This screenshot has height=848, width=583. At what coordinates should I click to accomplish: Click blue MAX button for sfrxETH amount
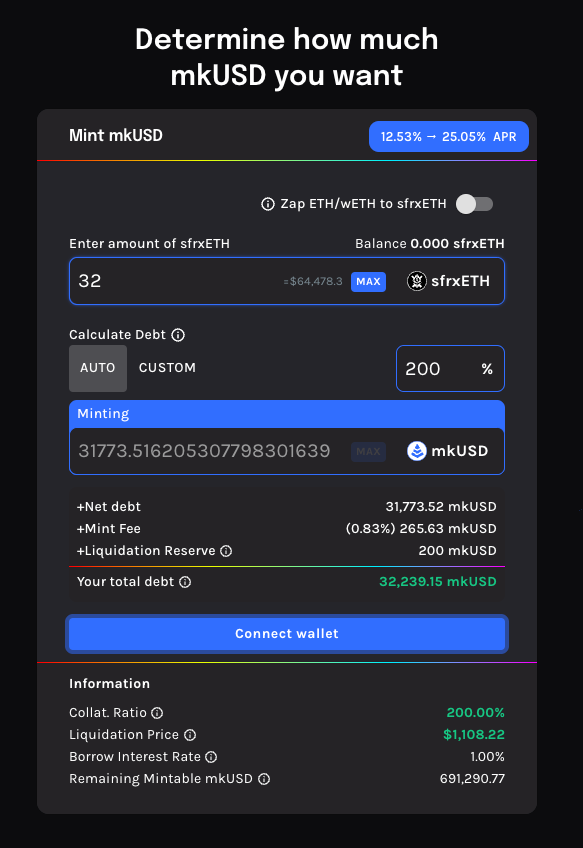pos(368,282)
